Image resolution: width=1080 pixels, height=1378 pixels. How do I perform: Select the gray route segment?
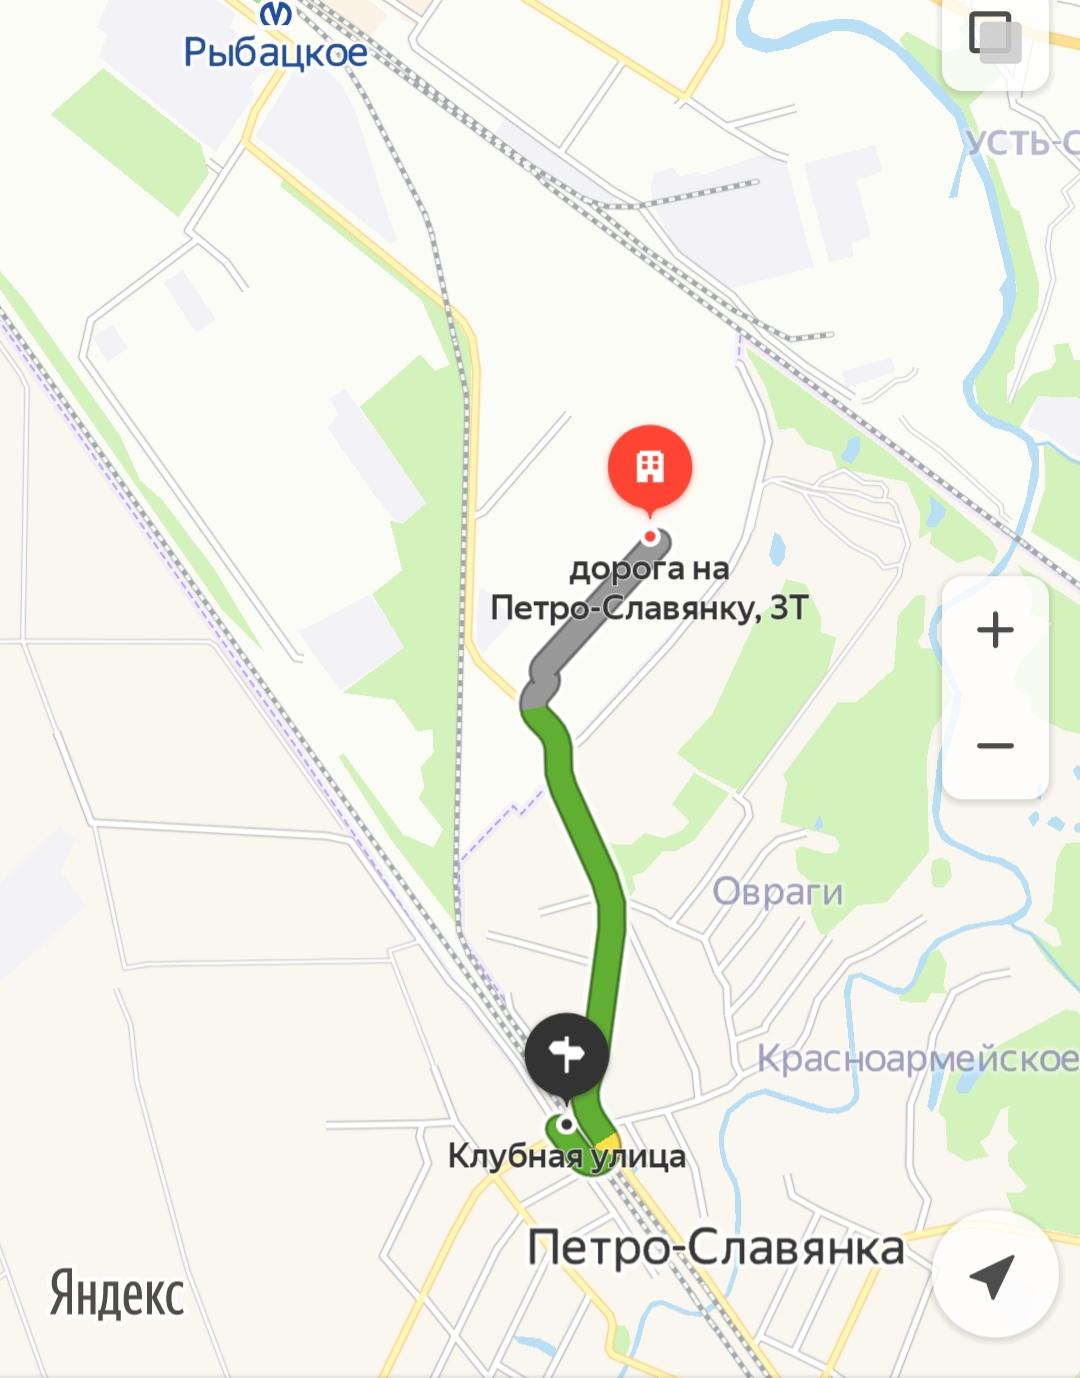pyautogui.click(x=596, y=619)
